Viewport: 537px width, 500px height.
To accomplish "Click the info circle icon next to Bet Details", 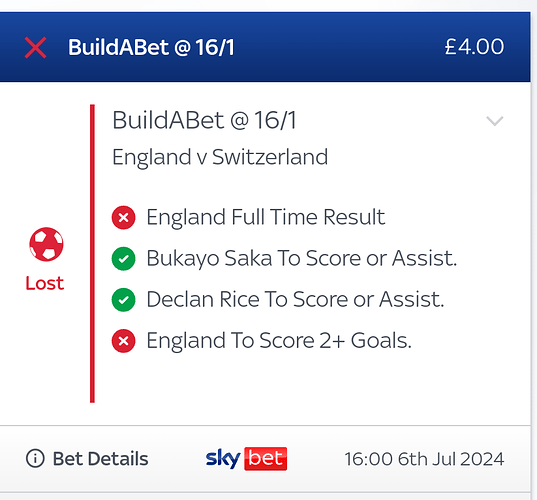I will [x=35, y=458].
